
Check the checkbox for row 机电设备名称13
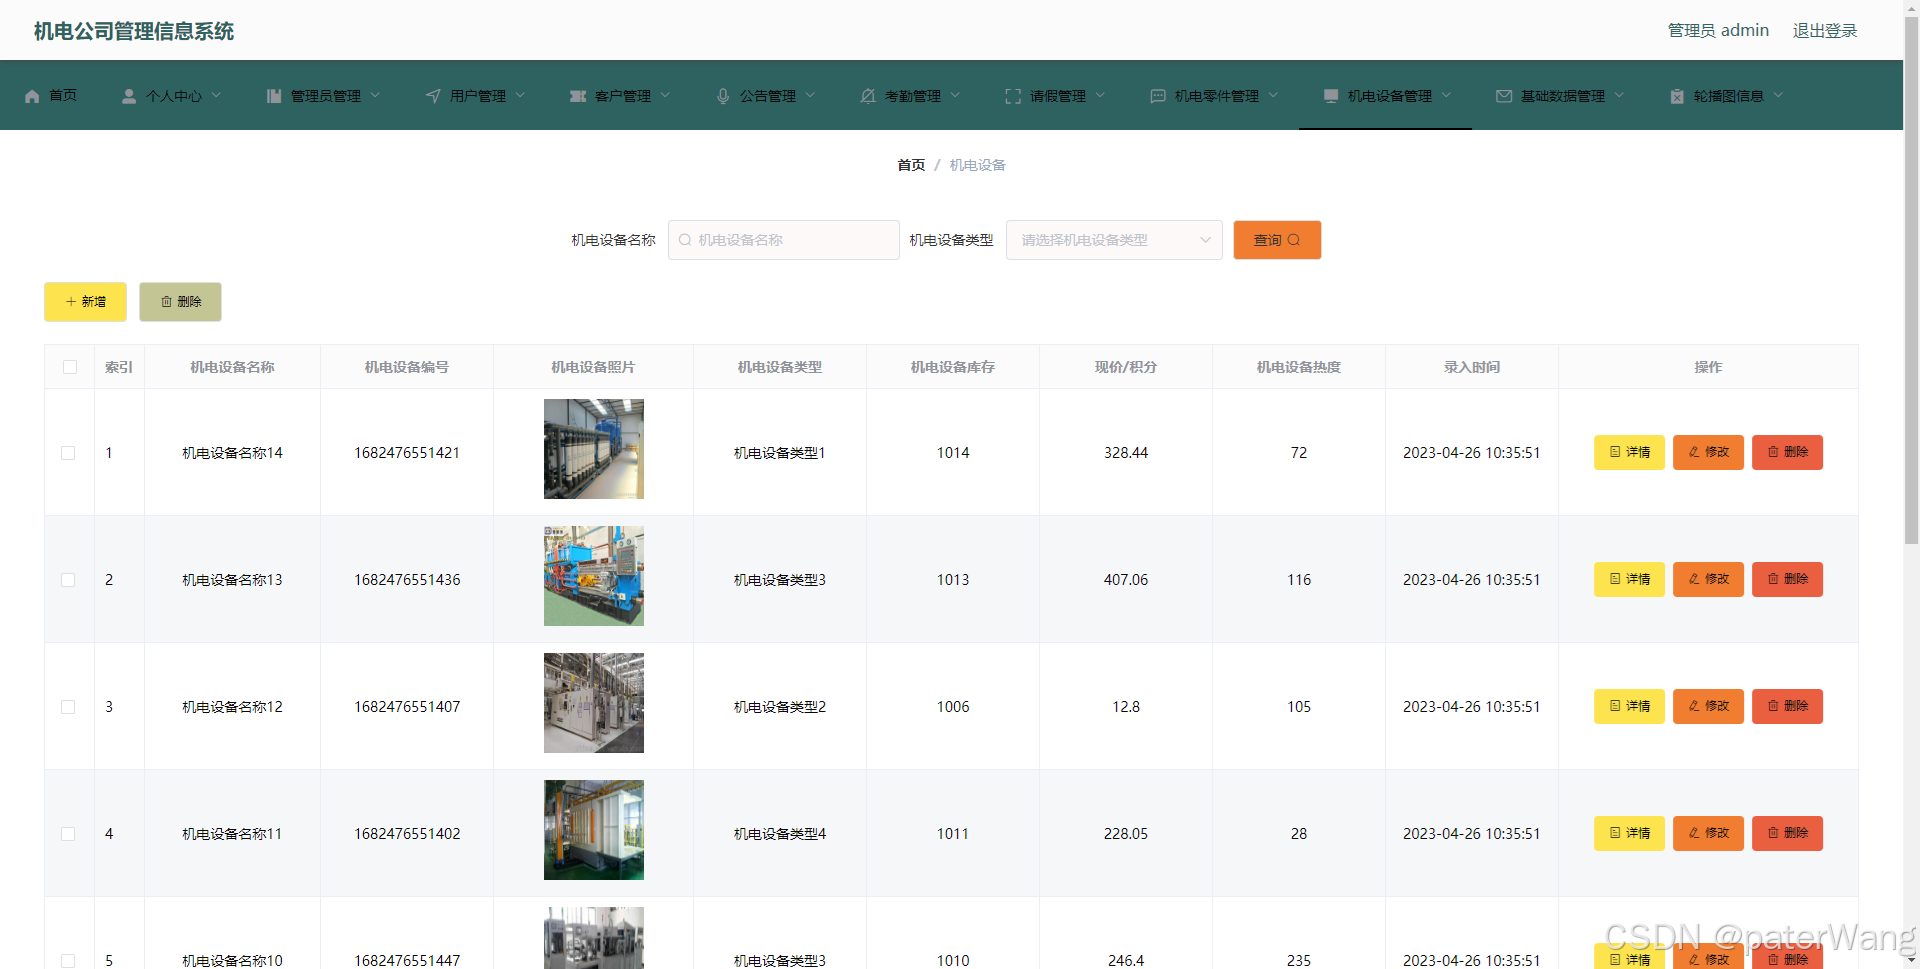pyautogui.click(x=68, y=580)
